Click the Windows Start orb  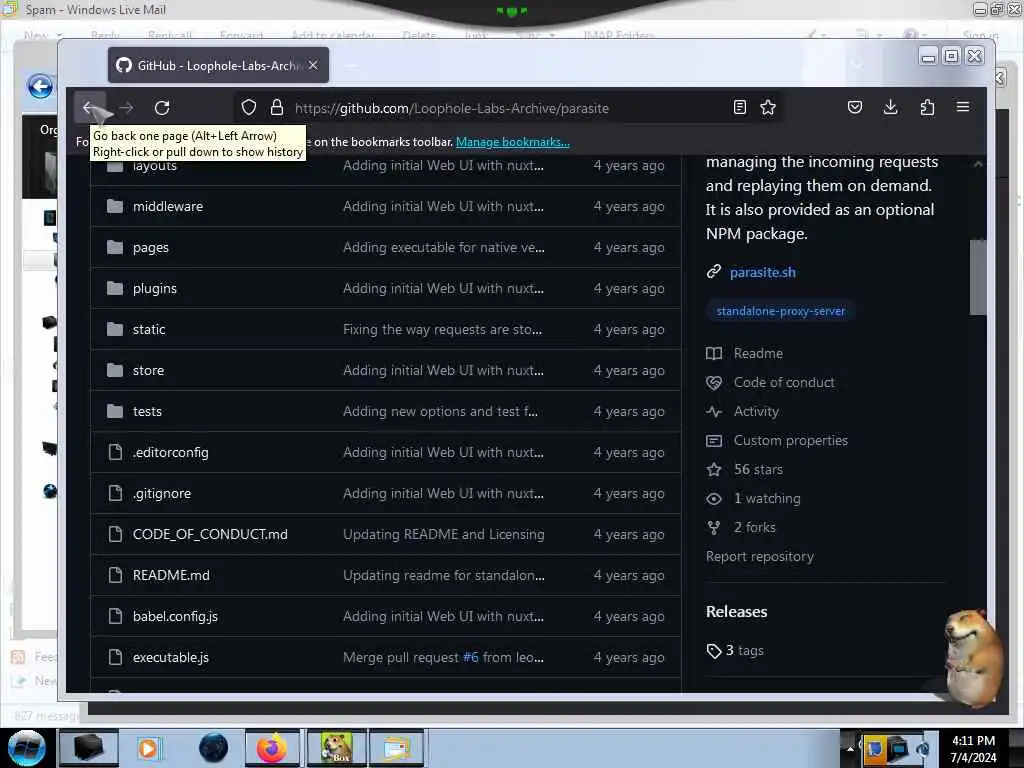(26, 748)
